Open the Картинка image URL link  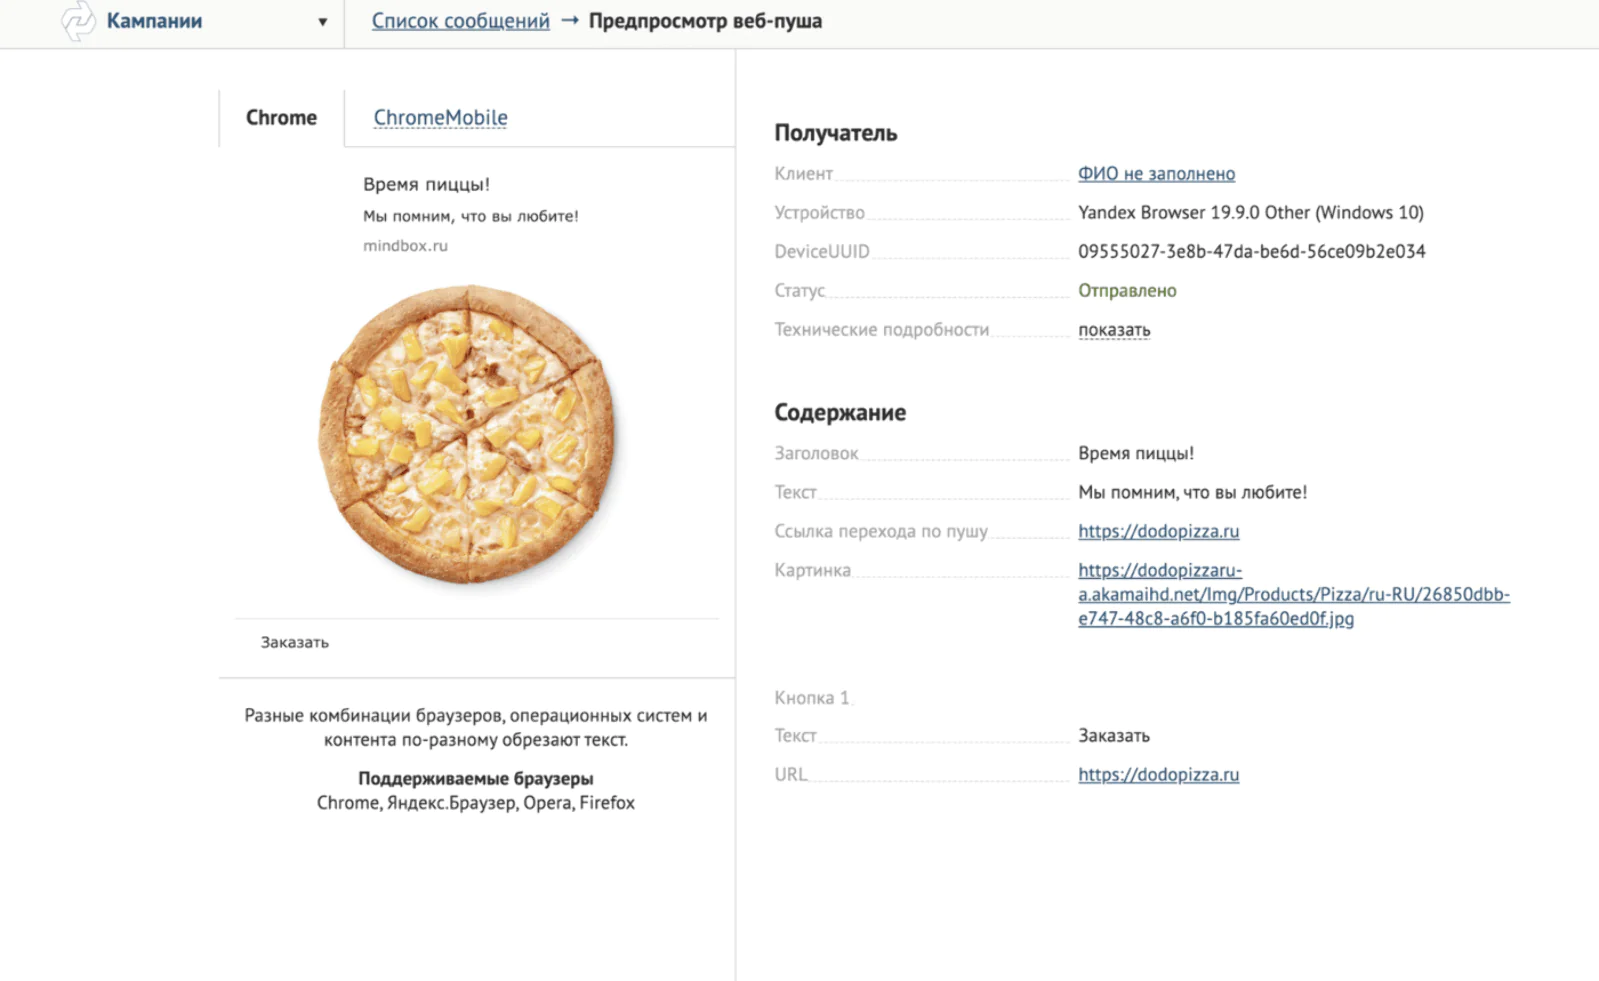coord(1294,594)
